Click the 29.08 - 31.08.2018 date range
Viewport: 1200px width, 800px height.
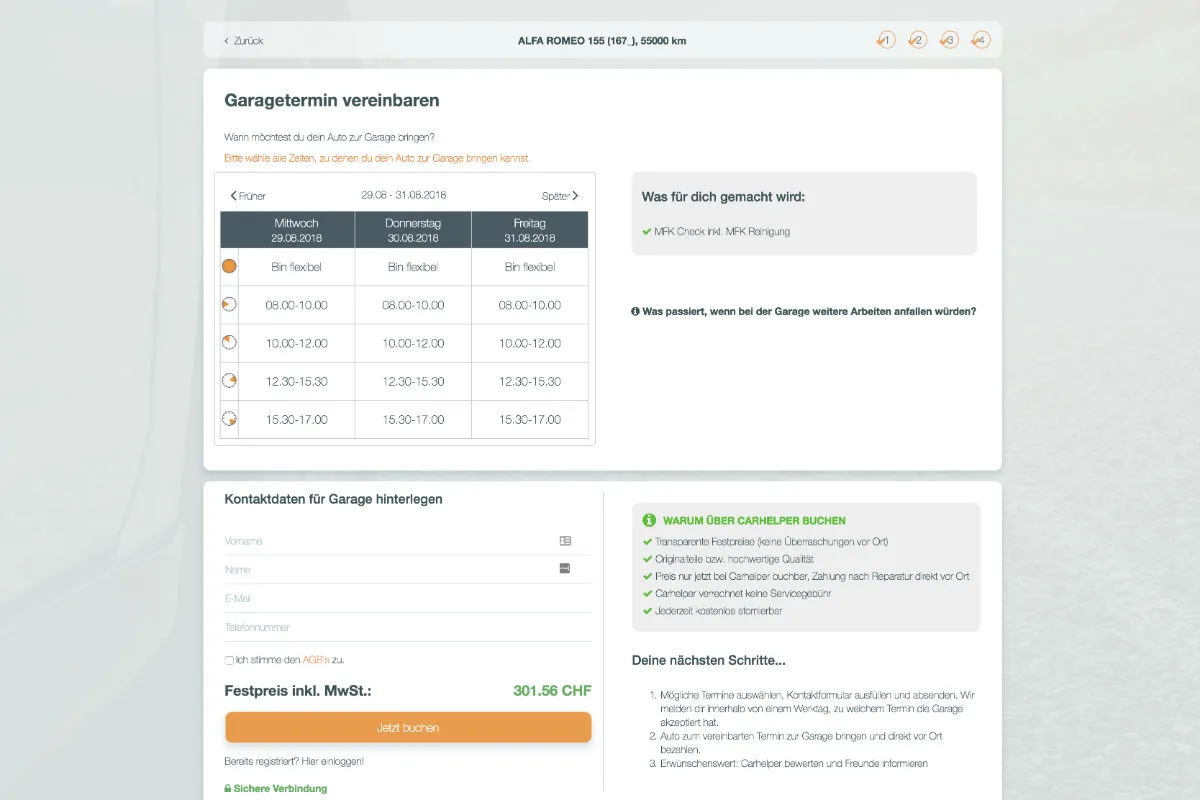click(x=404, y=195)
